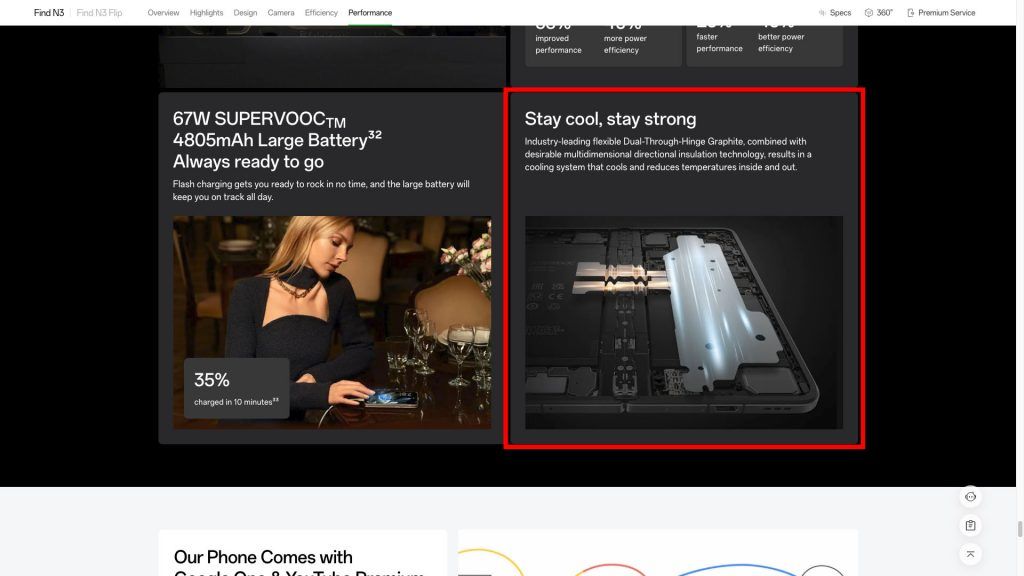Switch to the Find N3 Flip page
The height and width of the screenshot is (576, 1024).
tap(99, 13)
